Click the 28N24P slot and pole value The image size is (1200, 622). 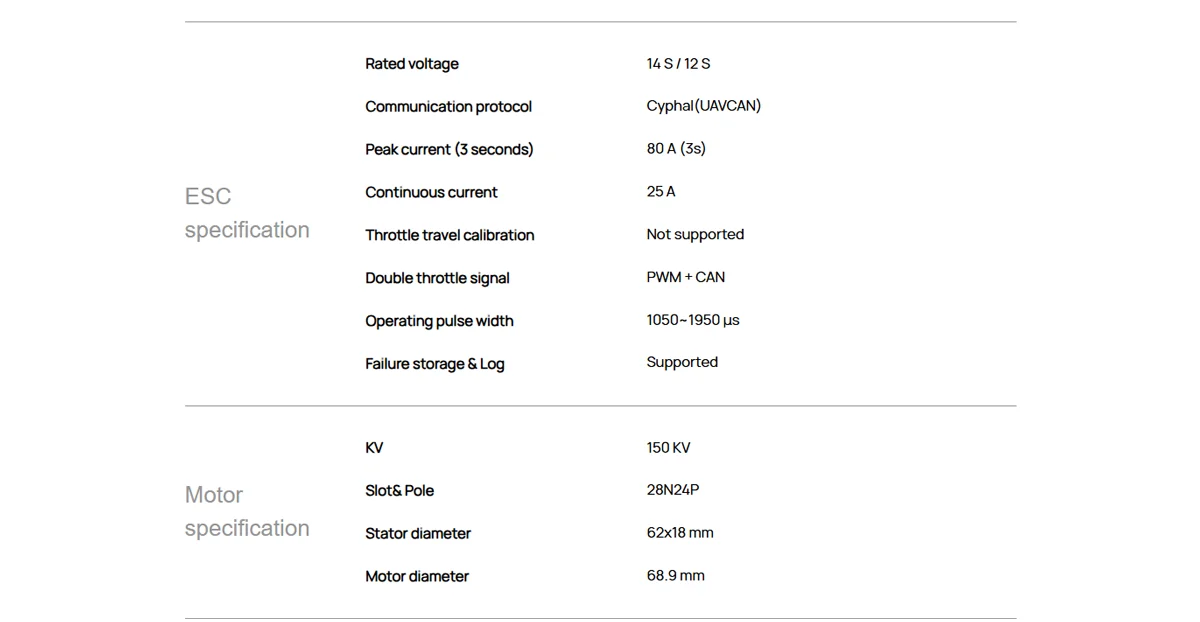pyautogui.click(x=673, y=490)
